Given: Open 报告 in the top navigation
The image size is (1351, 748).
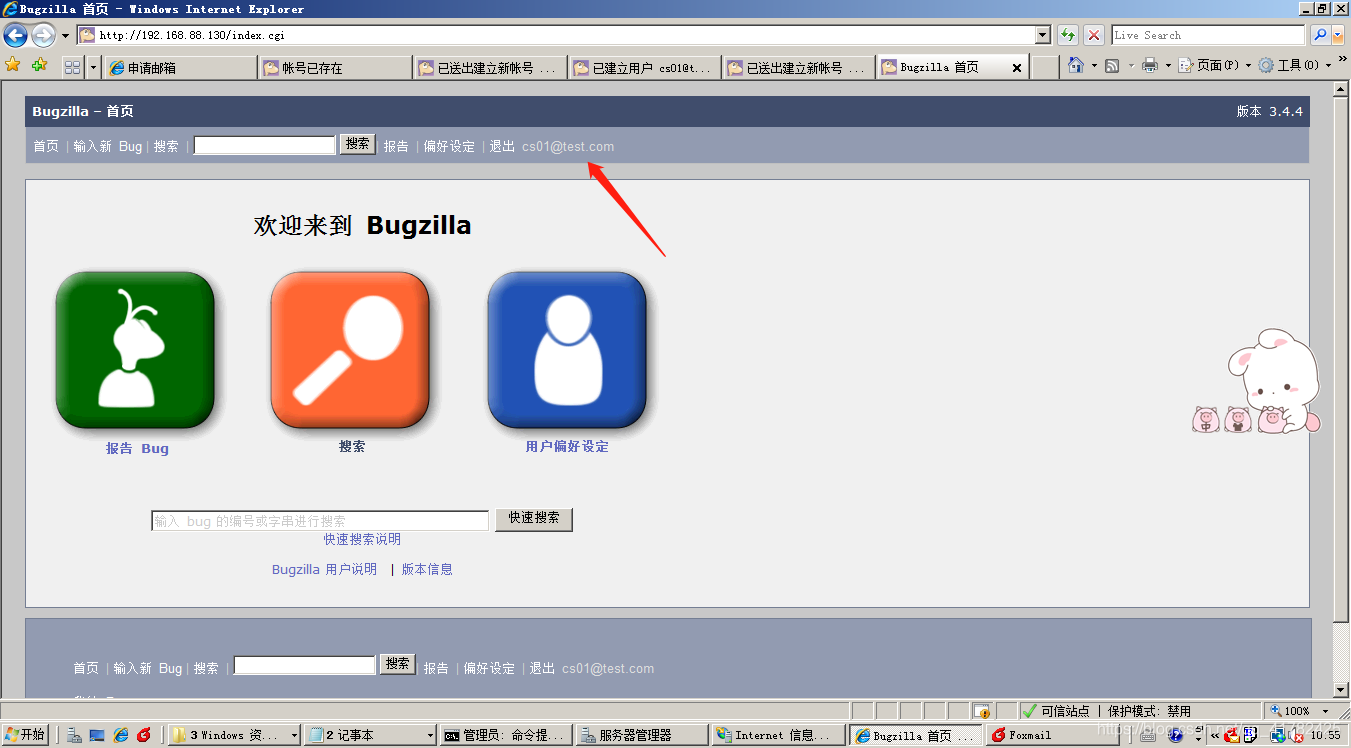Looking at the screenshot, I should (396, 146).
